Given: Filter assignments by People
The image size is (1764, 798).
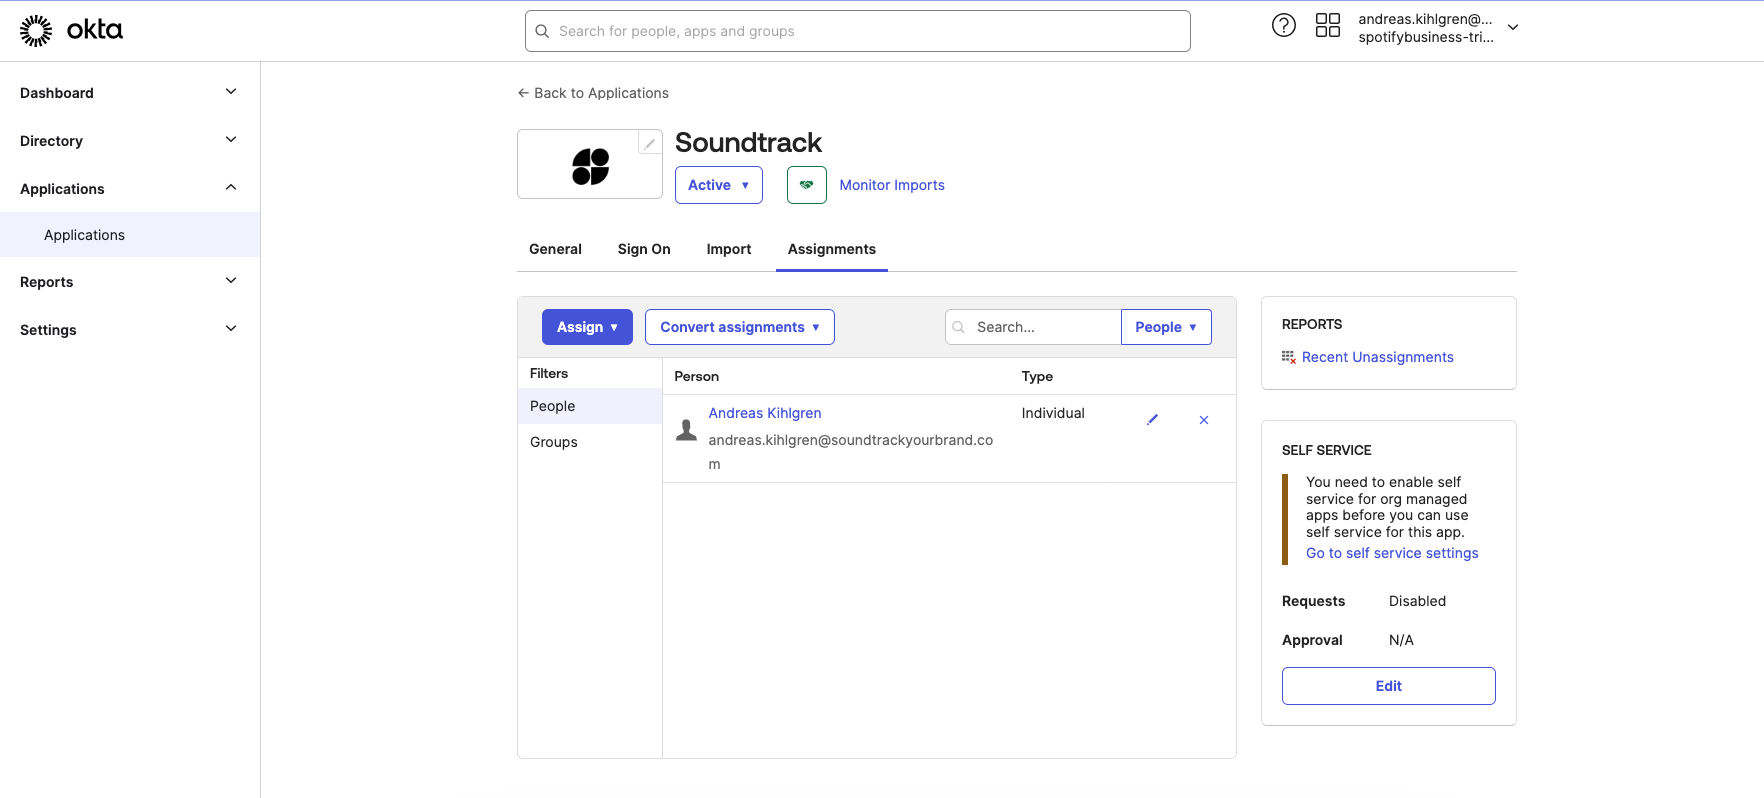Looking at the screenshot, I should 590,406.
